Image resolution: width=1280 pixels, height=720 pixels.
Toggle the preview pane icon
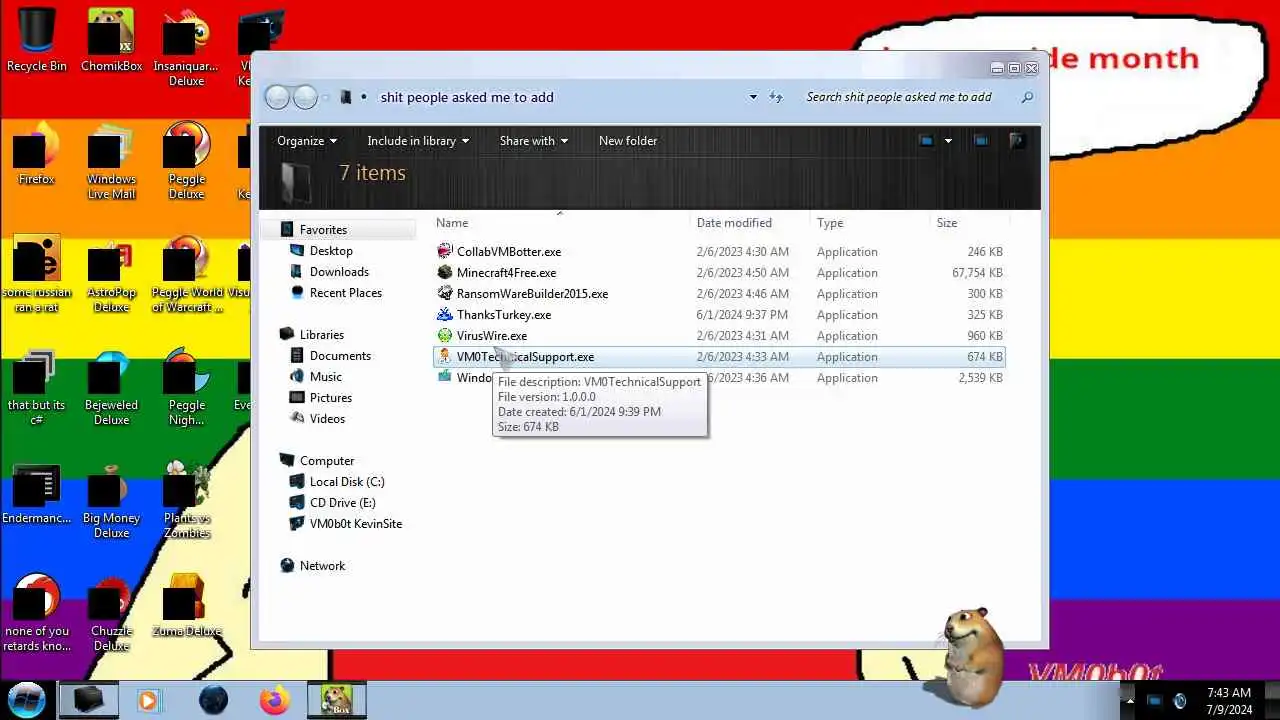point(981,141)
